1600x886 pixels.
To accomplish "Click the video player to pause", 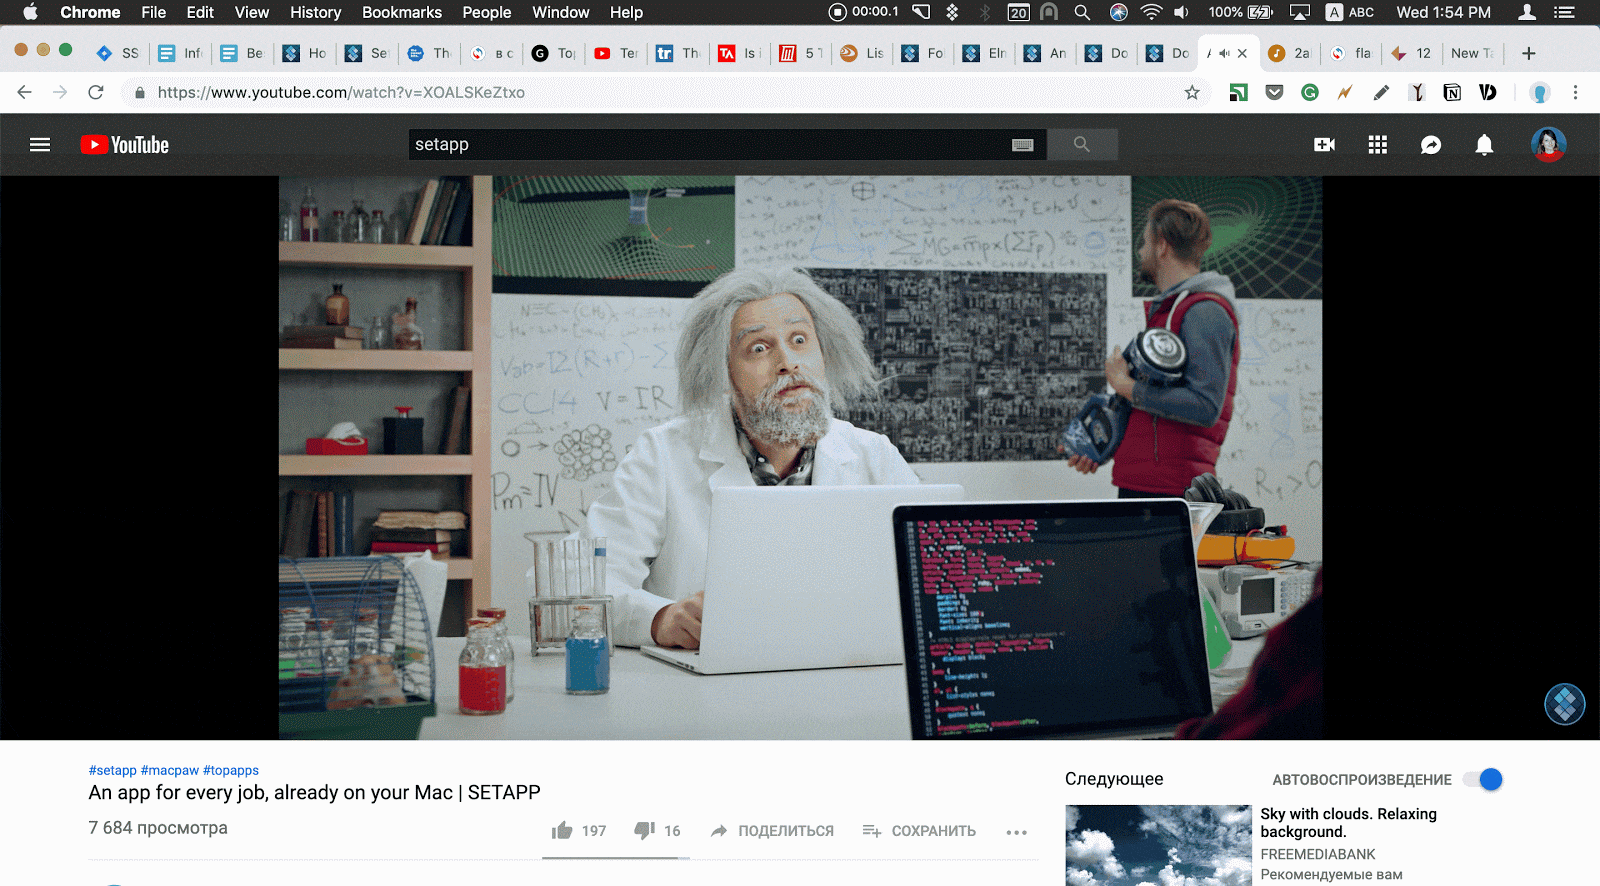I will 800,458.
